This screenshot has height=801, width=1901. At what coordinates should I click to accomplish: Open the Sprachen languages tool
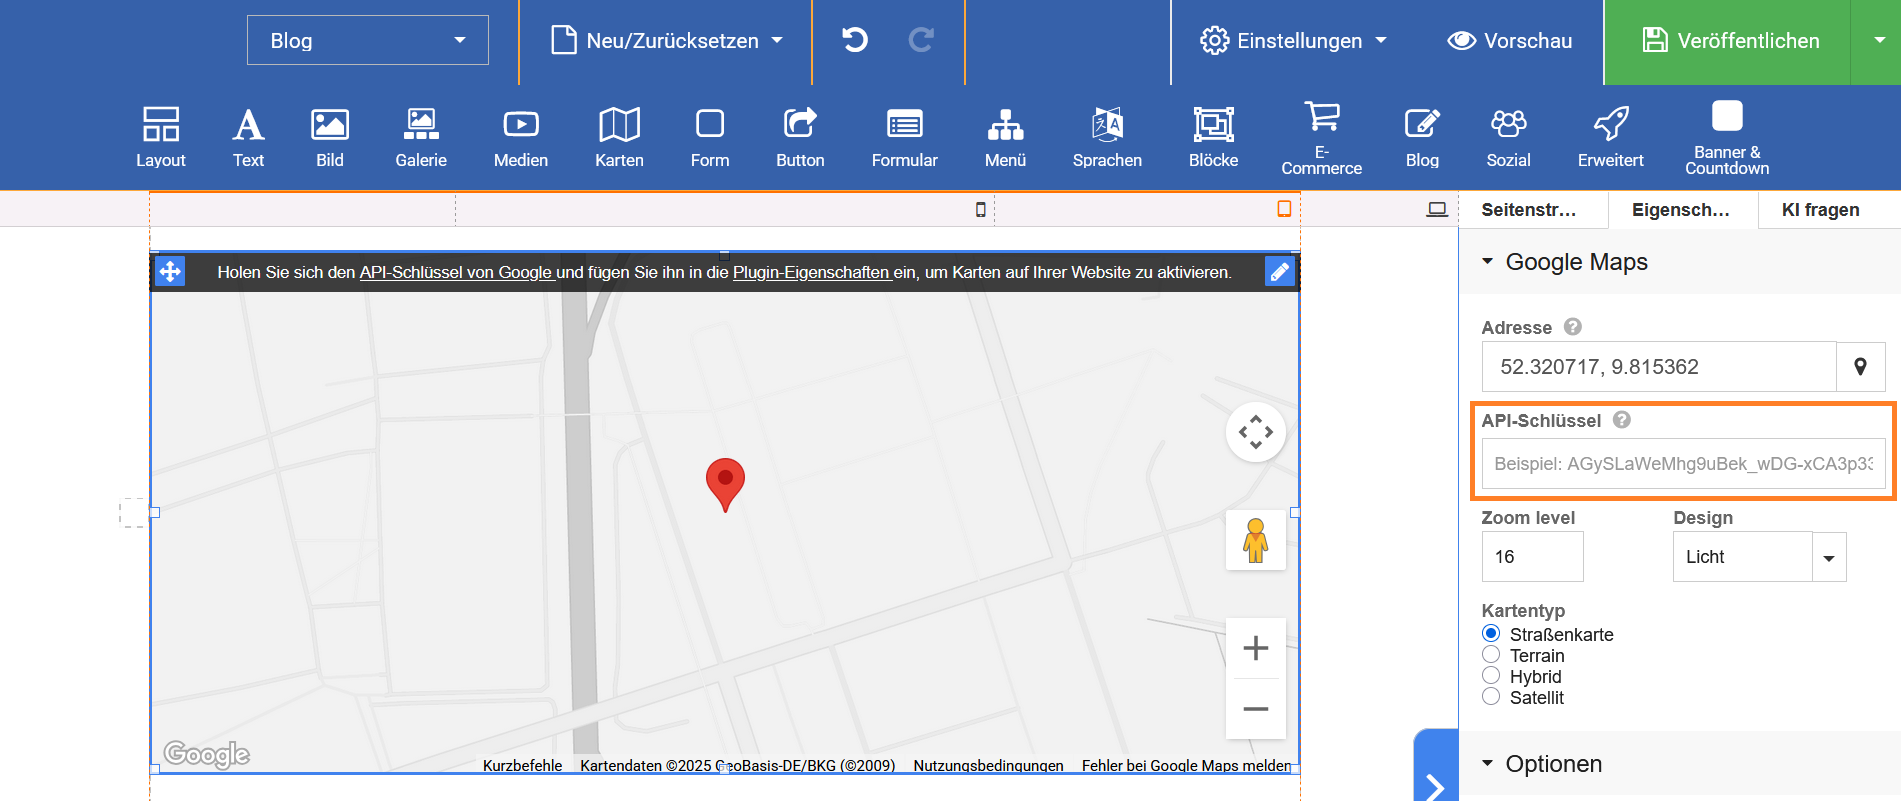point(1107,137)
